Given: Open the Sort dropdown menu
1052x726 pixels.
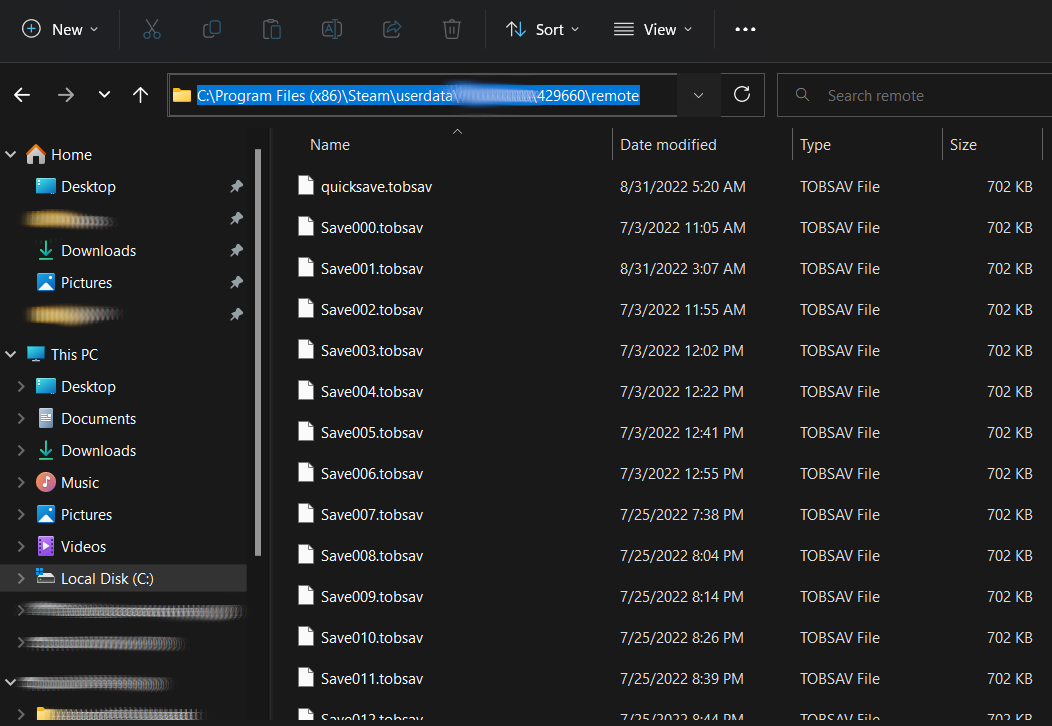Looking at the screenshot, I should click(542, 30).
